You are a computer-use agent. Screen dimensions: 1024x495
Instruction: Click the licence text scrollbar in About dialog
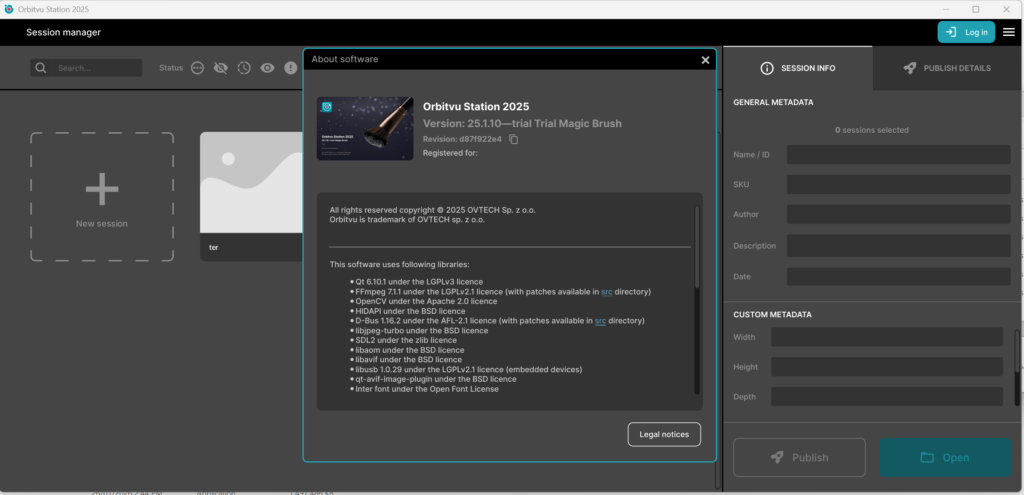click(x=697, y=247)
